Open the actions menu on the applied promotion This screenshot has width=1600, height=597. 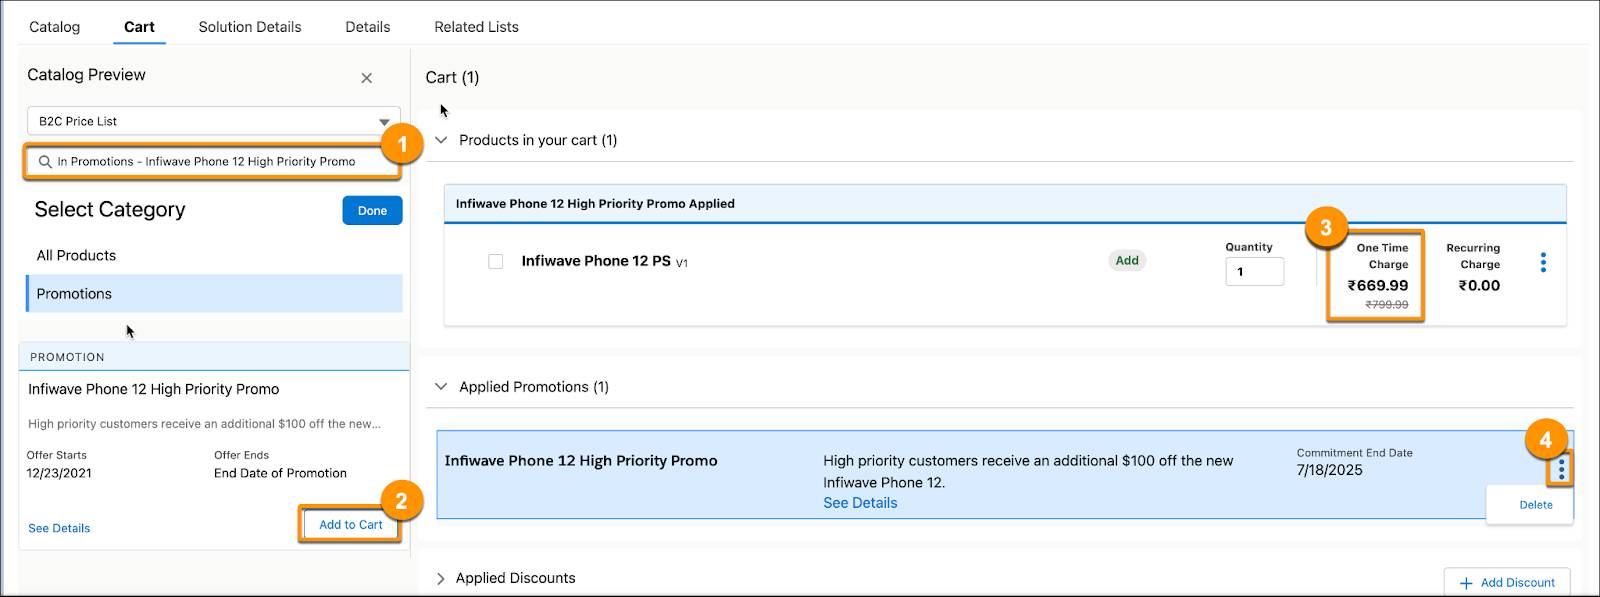pos(1561,468)
